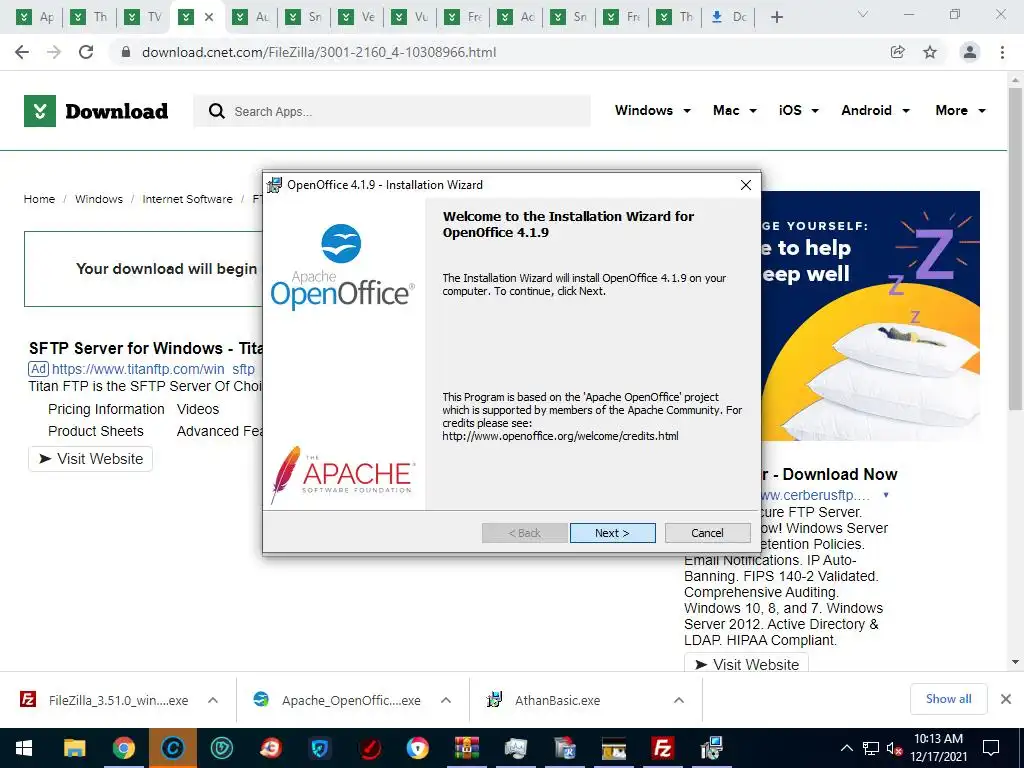Switch to the 'Vu' browser tab

click(x=410, y=17)
